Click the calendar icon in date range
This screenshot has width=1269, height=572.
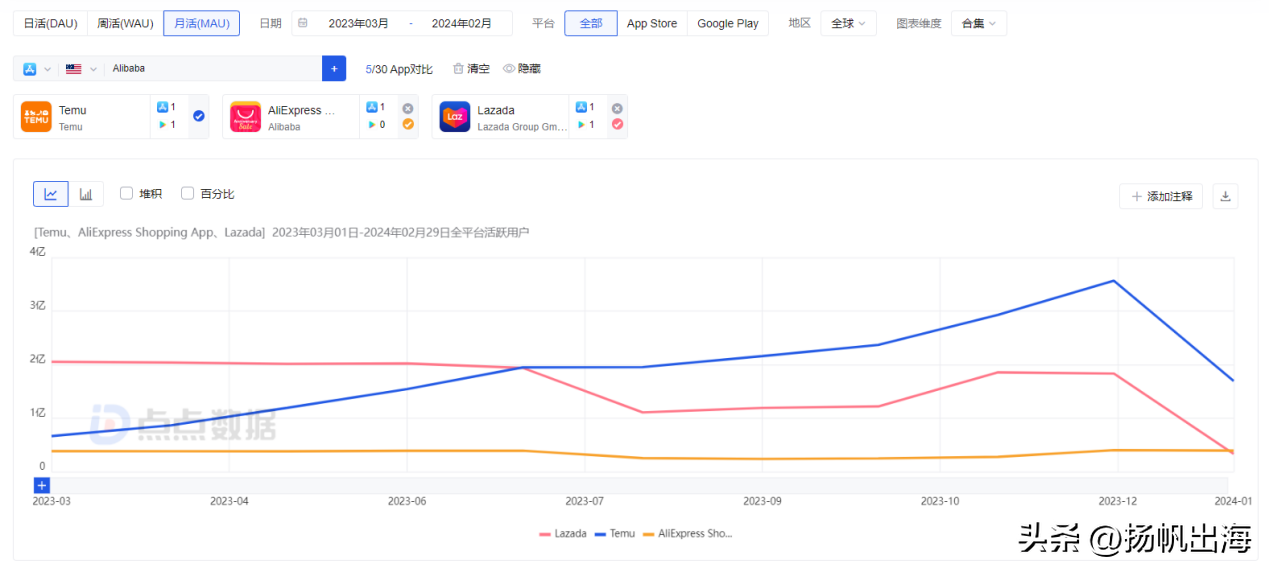(x=303, y=23)
